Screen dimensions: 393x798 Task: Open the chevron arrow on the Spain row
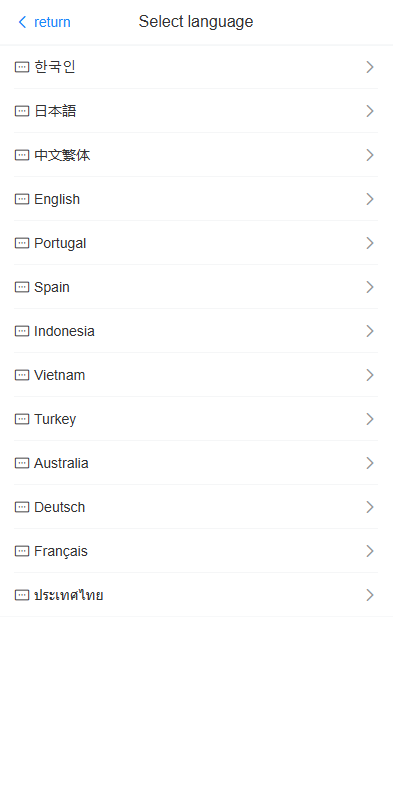[x=370, y=287]
